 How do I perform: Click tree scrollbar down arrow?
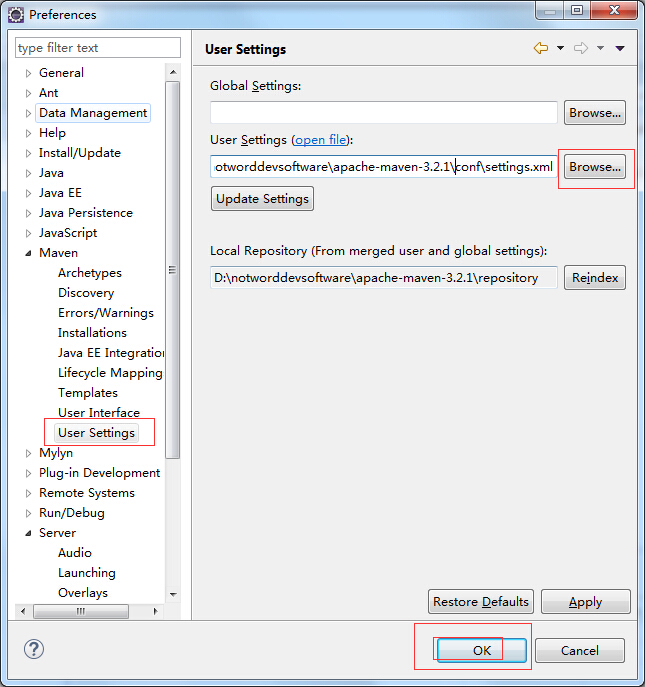point(173,595)
